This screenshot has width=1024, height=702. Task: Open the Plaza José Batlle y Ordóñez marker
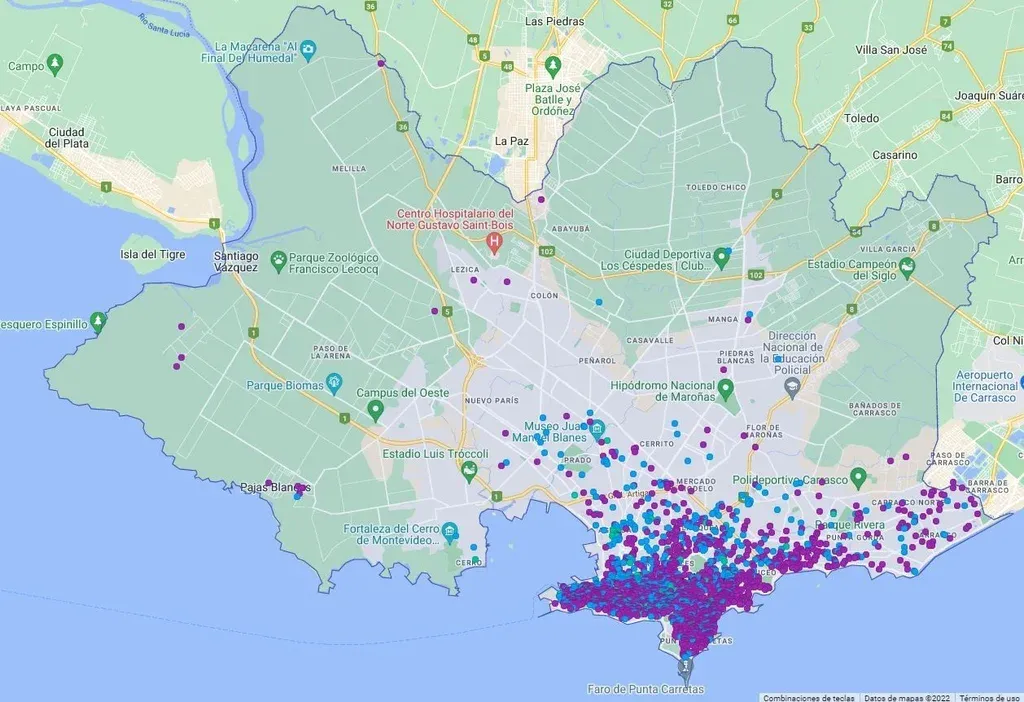coord(551,67)
